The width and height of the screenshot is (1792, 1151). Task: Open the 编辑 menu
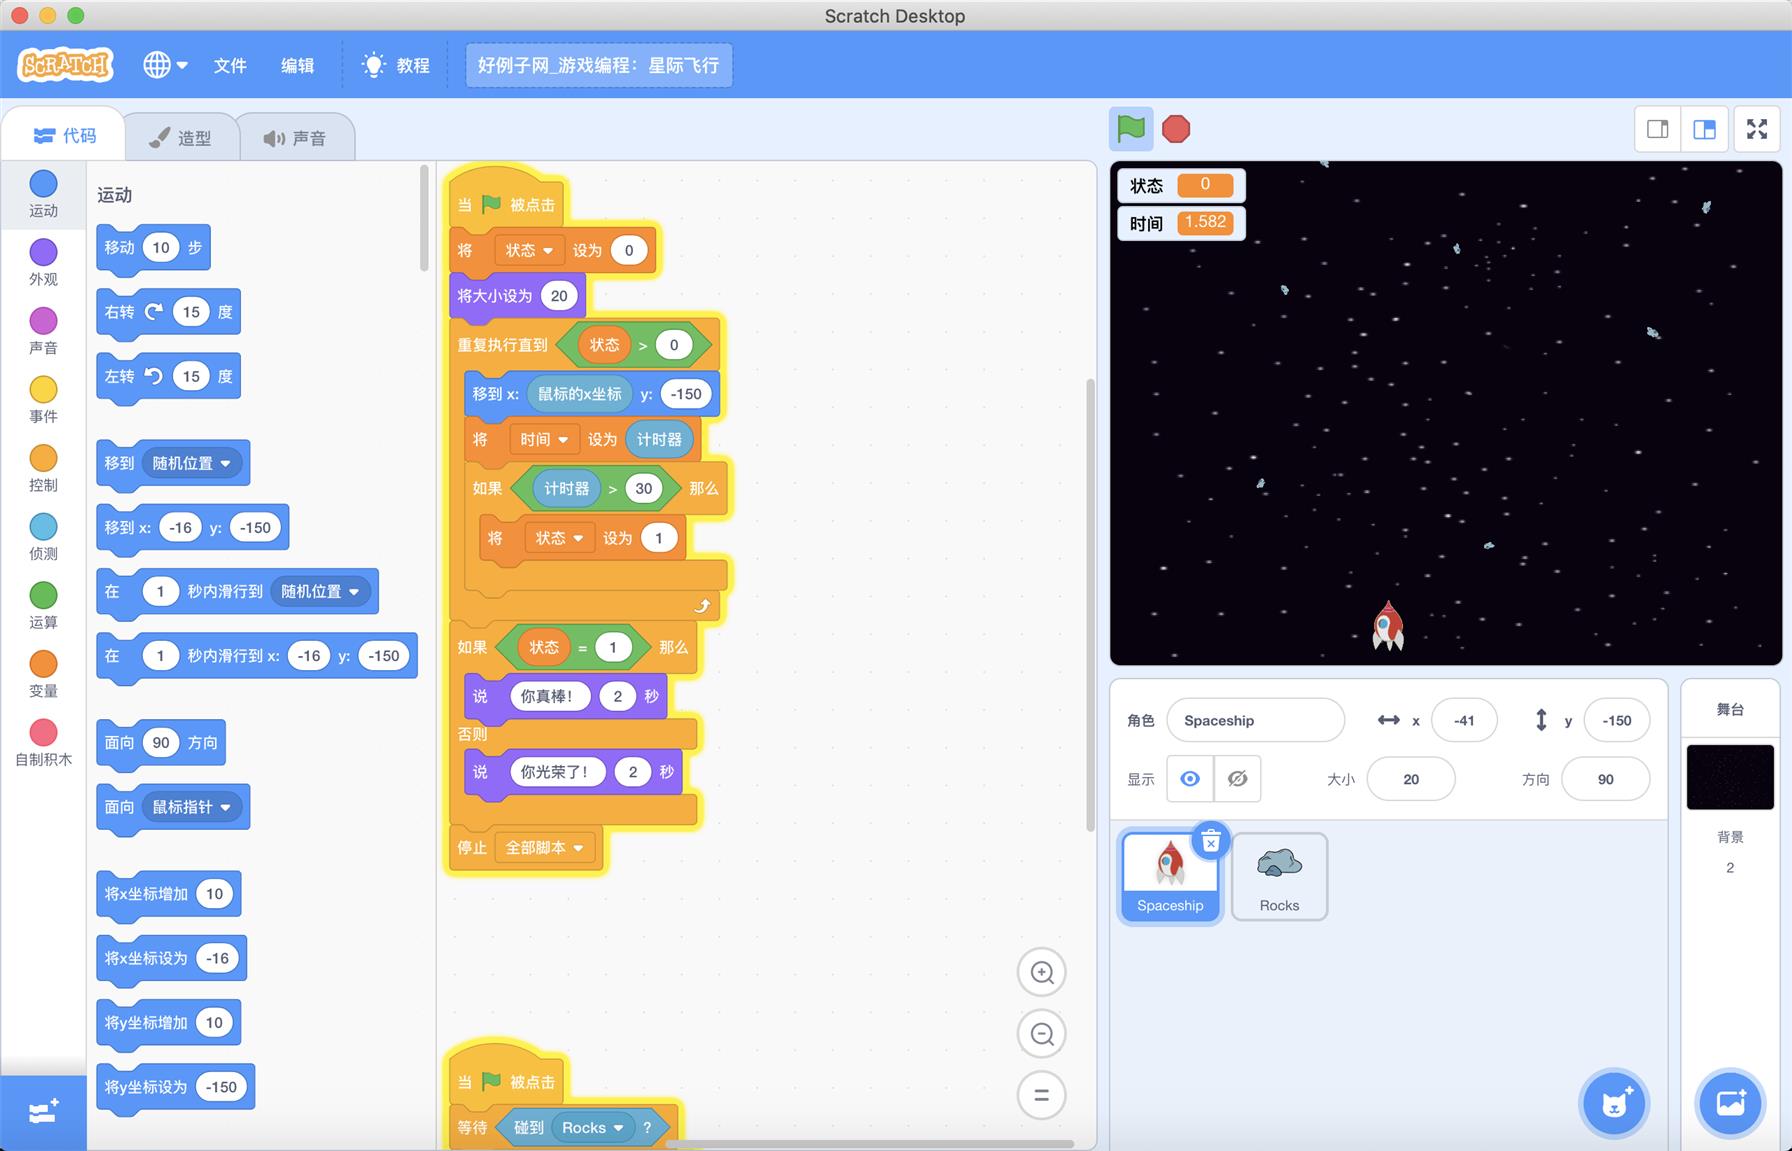coord(297,65)
